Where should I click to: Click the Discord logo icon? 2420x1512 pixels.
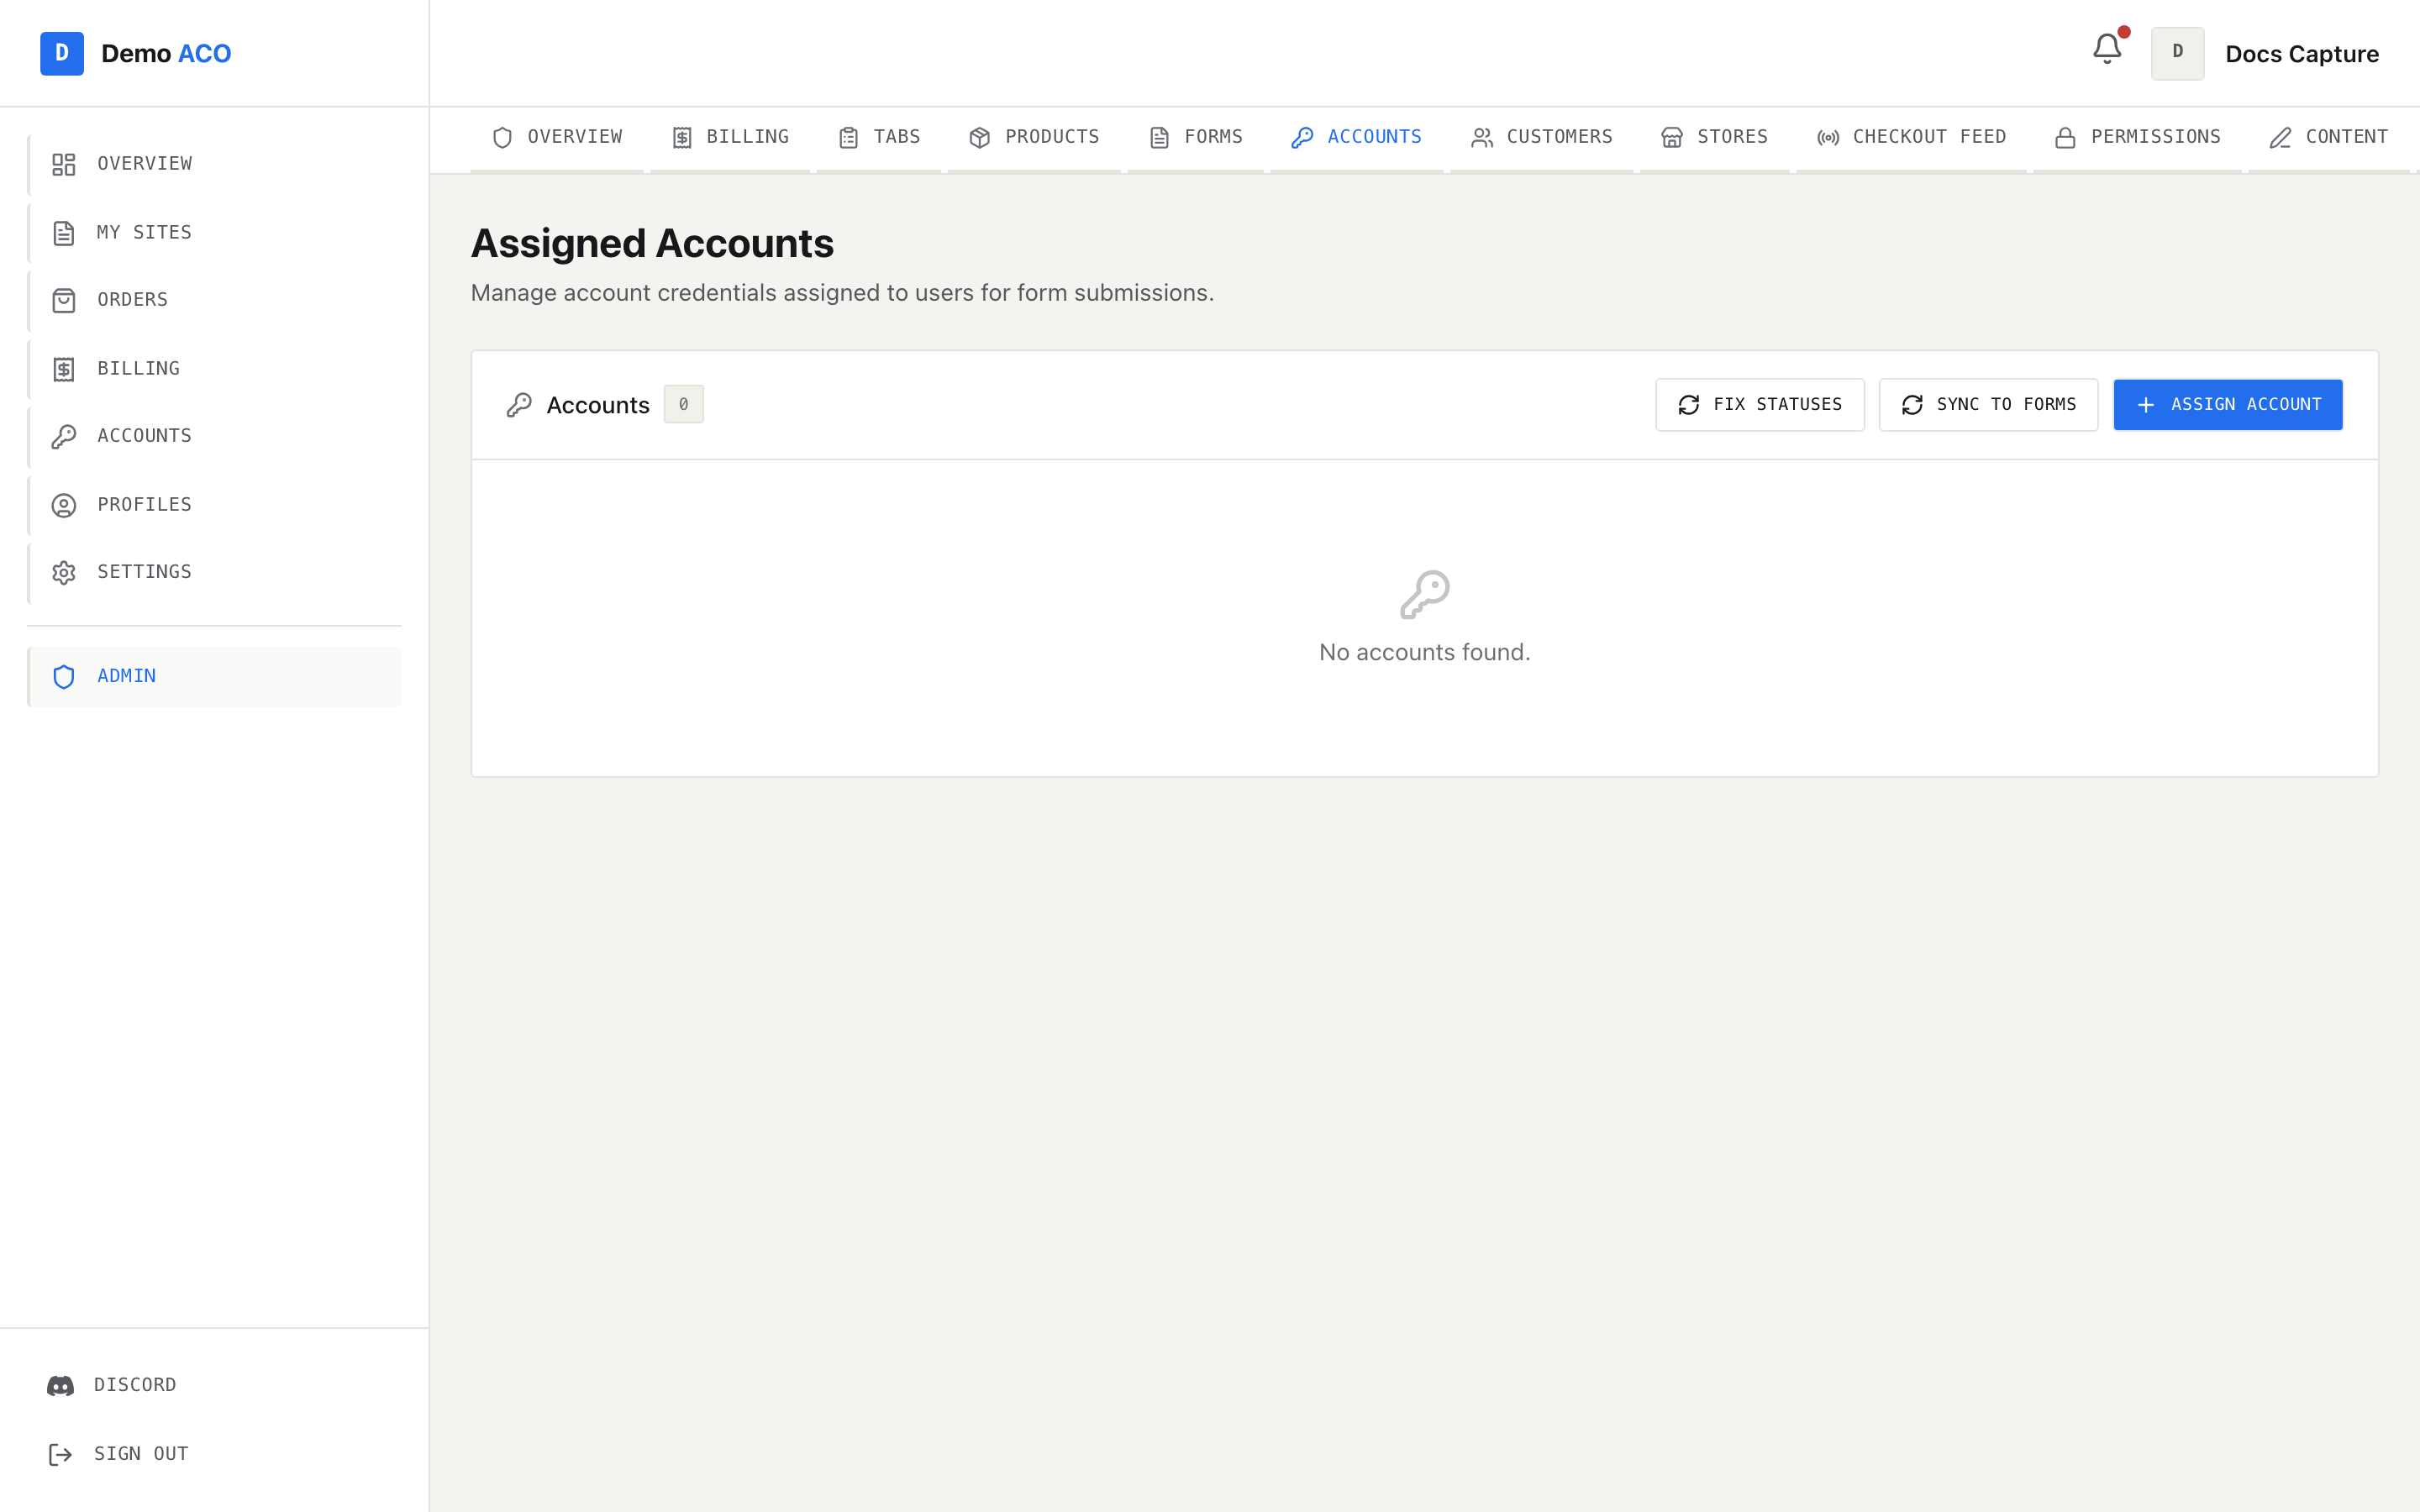[x=61, y=1386]
